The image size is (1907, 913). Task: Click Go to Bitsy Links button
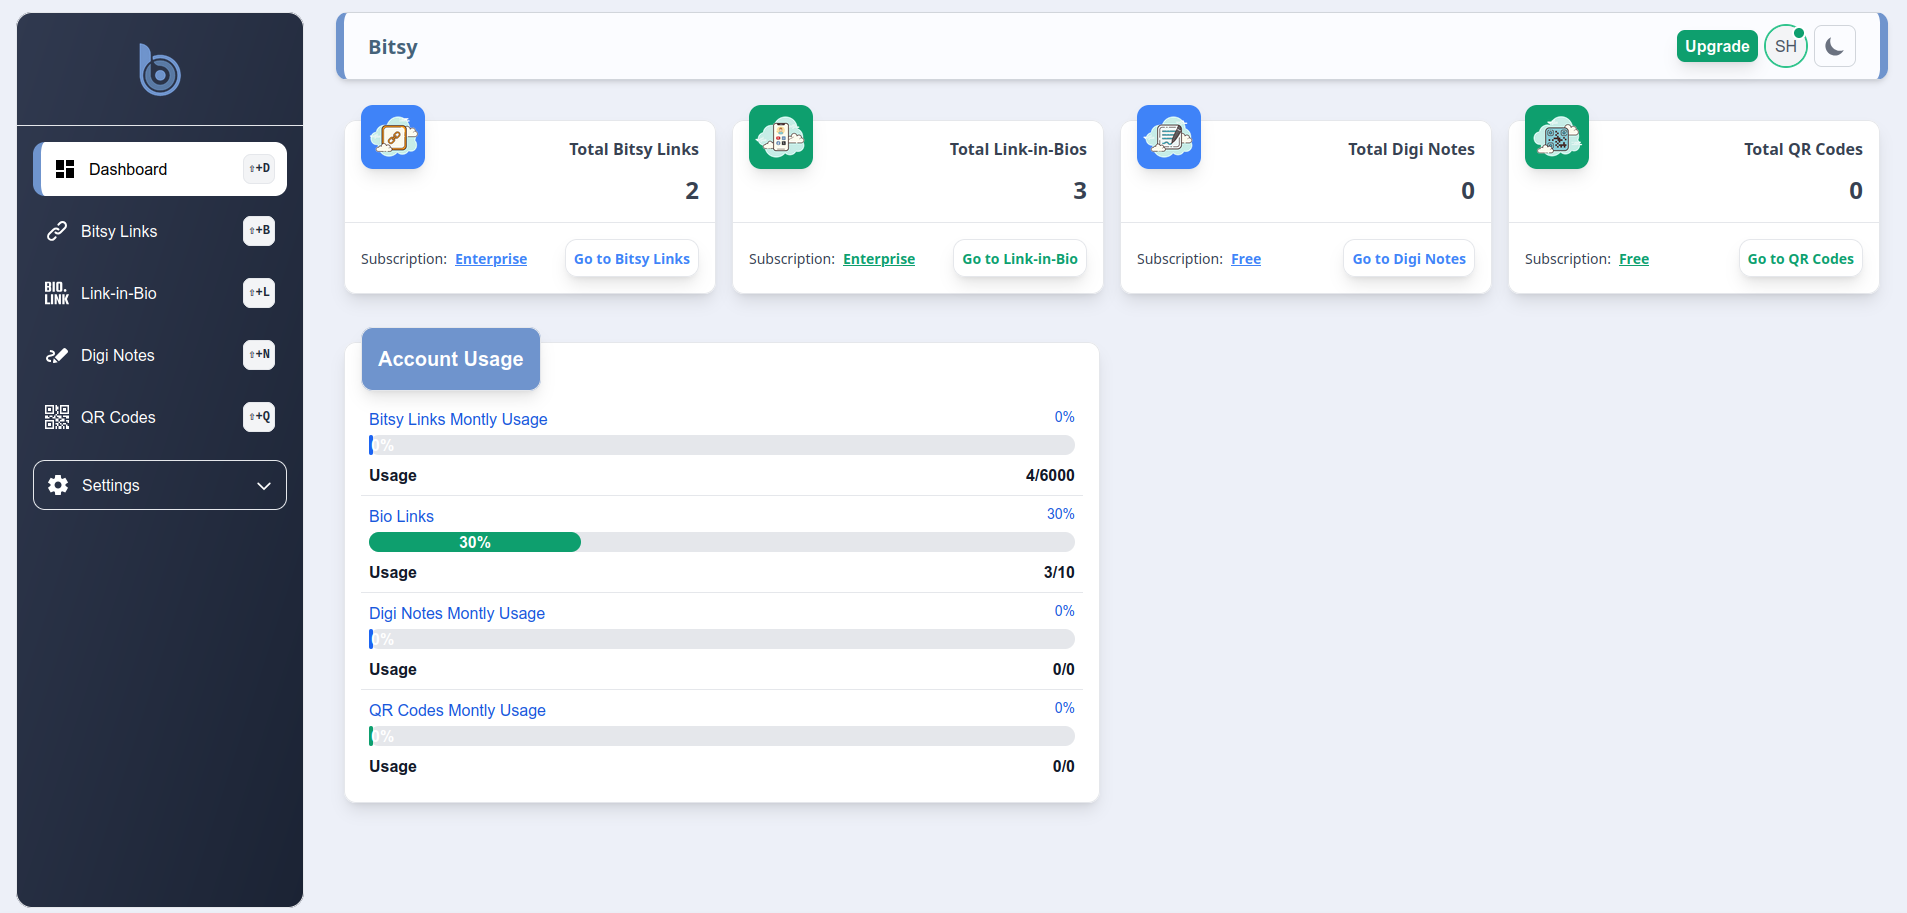point(632,259)
